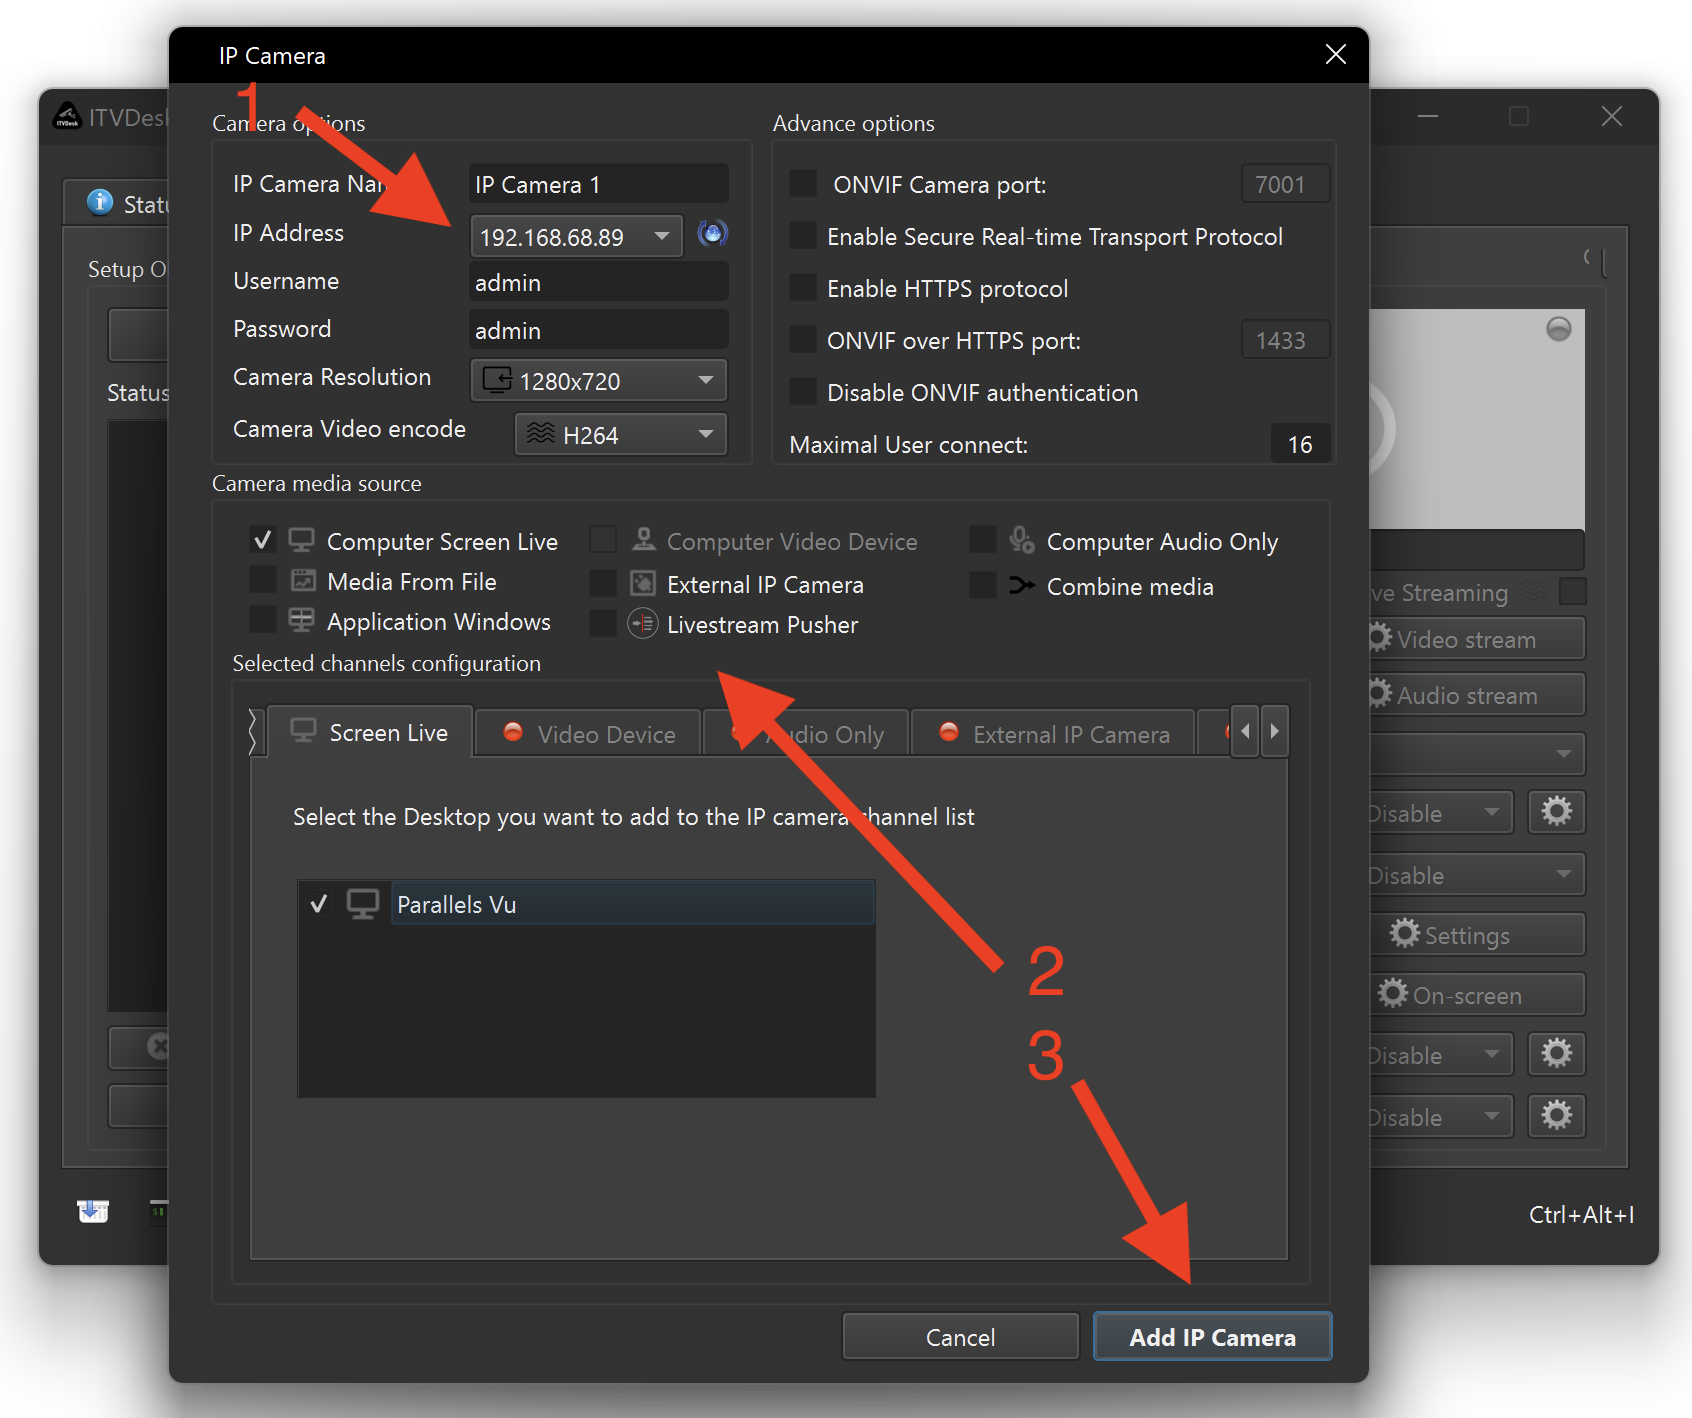Click the IP Camera Name input field
Image resolution: width=1692 pixels, height=1418 pixels.
[597, 185]
